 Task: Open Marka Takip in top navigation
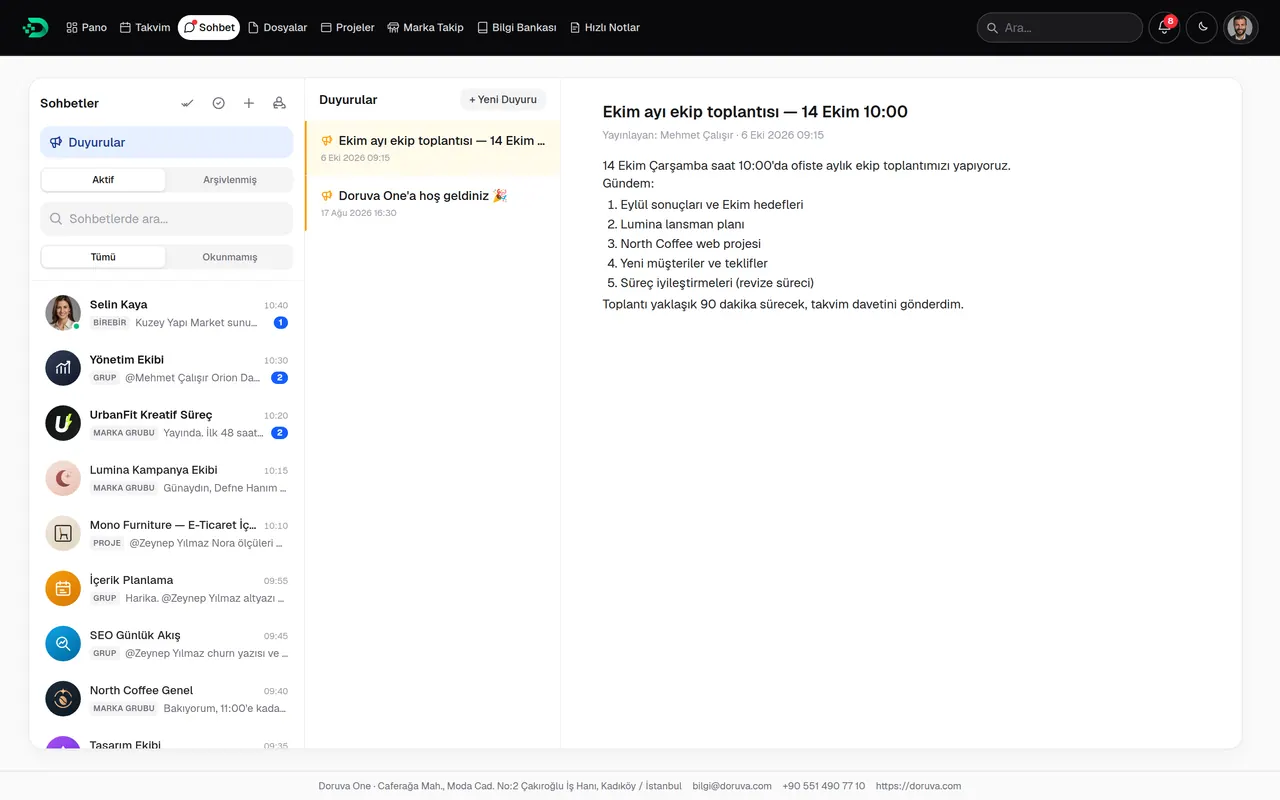pyautogui.click(x=425, y=28)
